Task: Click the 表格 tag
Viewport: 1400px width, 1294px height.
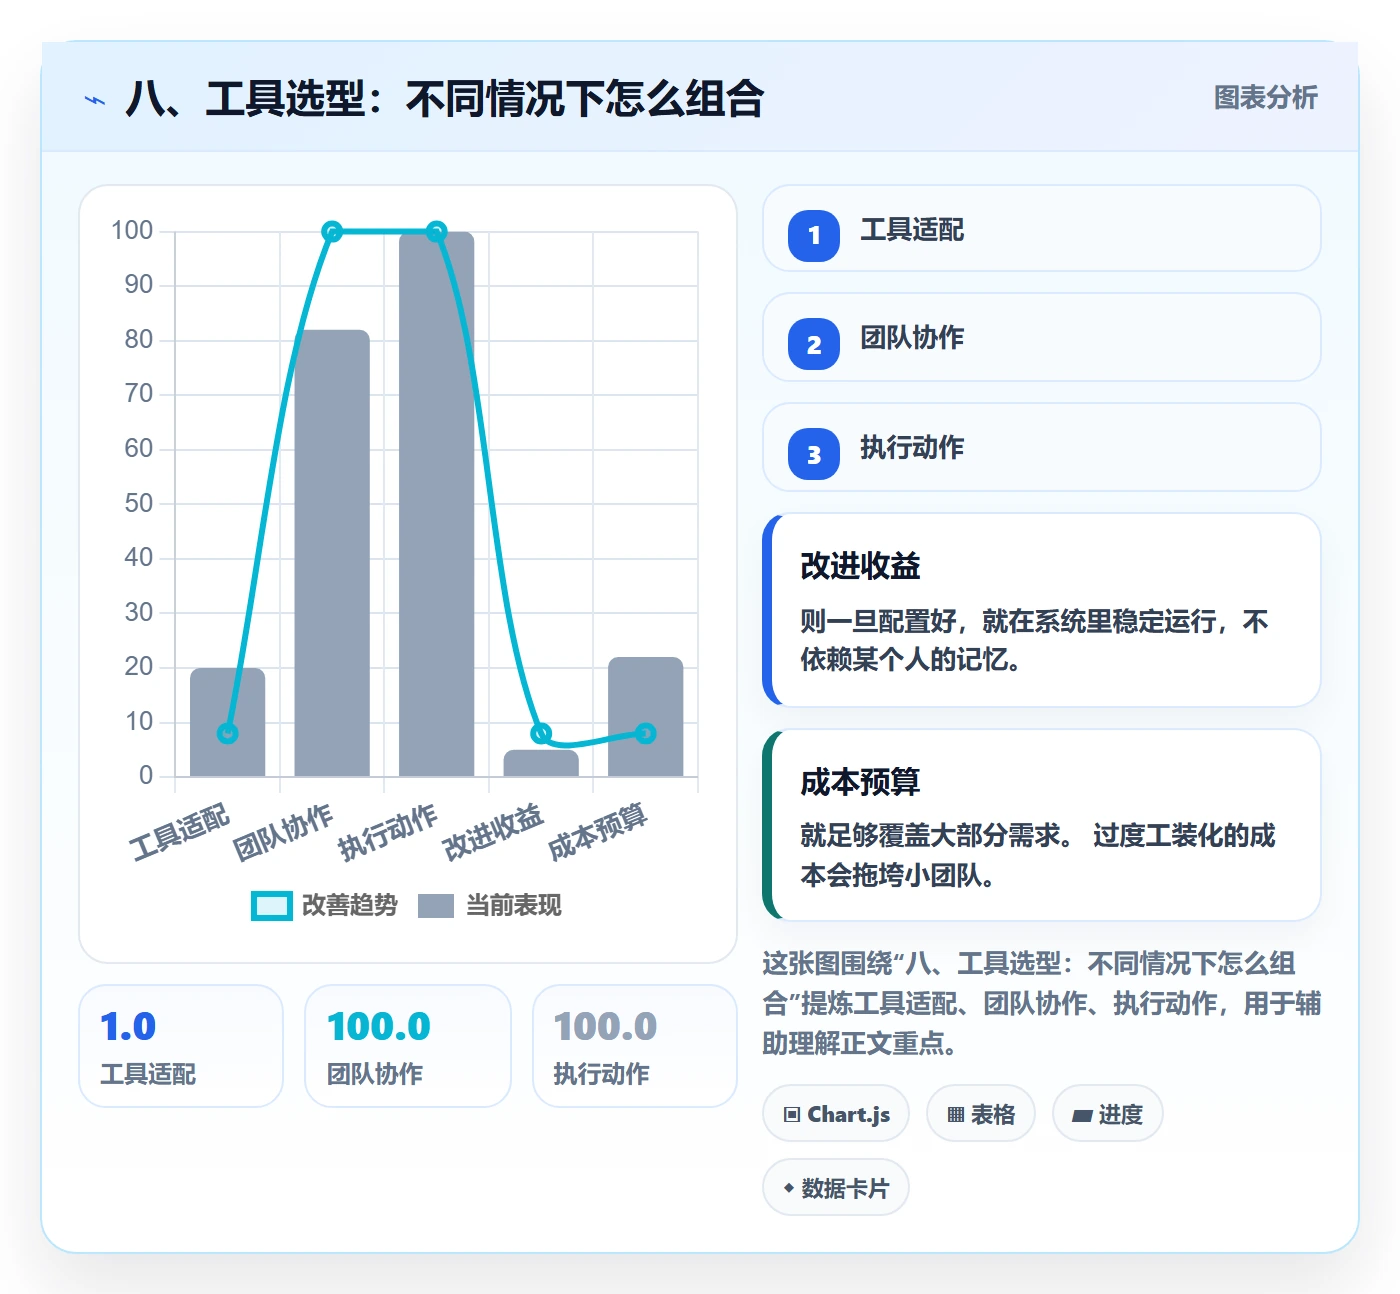Action: point(981,1113)
